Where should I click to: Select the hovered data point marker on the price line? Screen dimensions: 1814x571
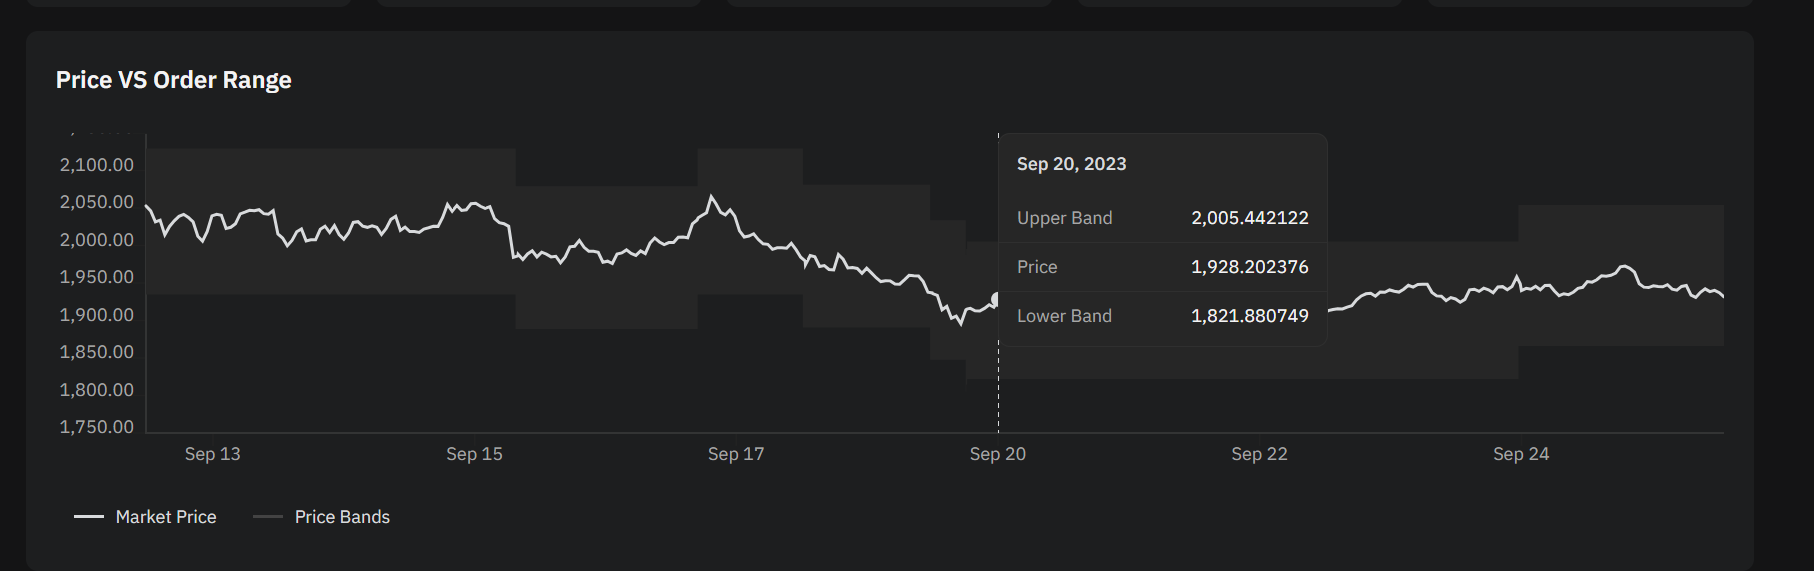click(996, 299)
